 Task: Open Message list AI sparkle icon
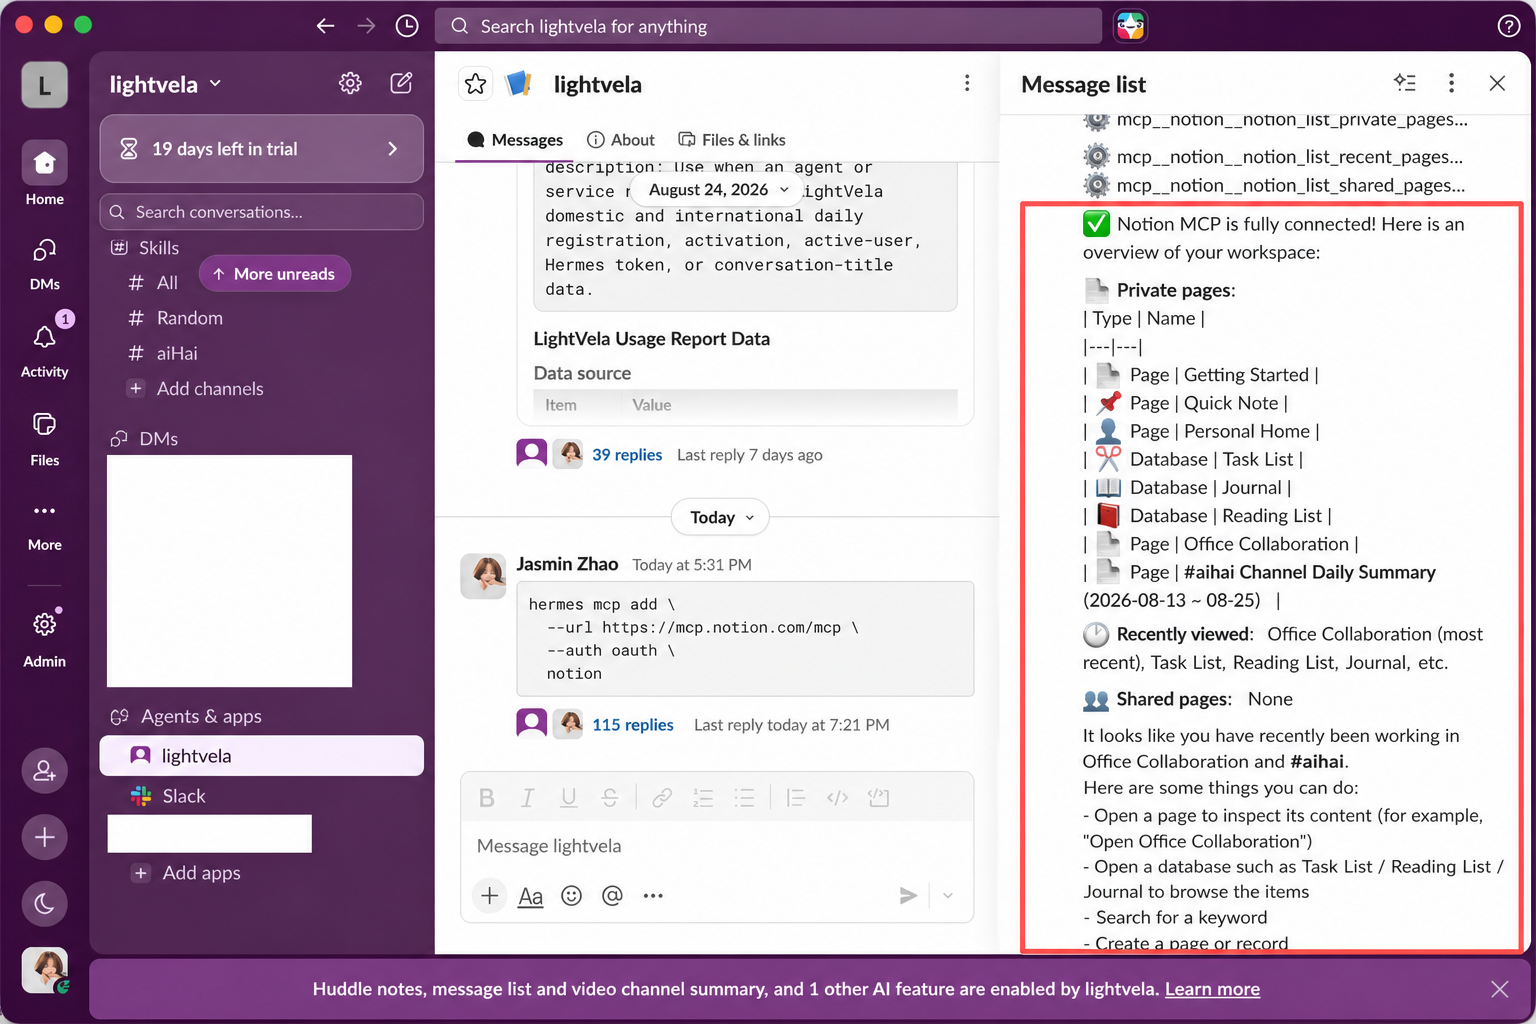1405,83
